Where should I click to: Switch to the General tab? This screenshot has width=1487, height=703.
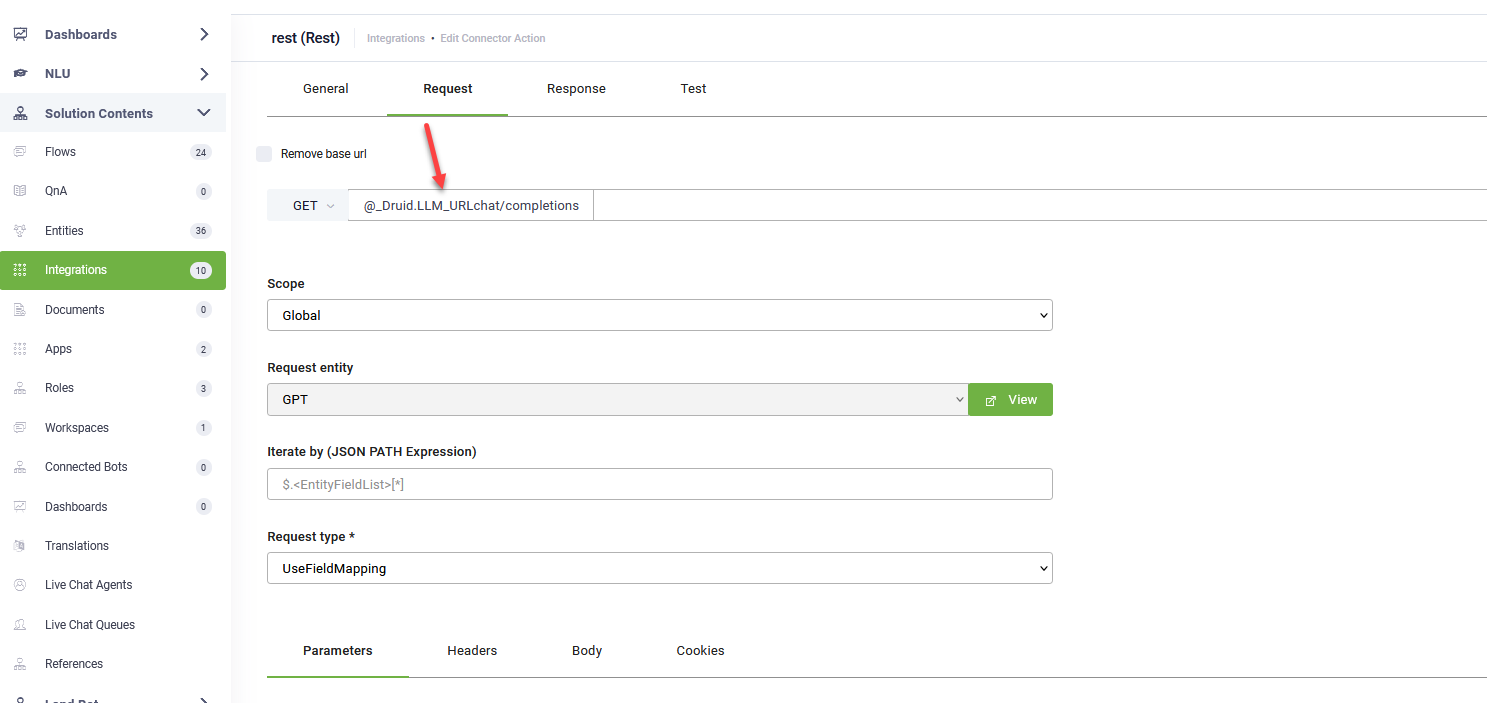pos(326,89)
